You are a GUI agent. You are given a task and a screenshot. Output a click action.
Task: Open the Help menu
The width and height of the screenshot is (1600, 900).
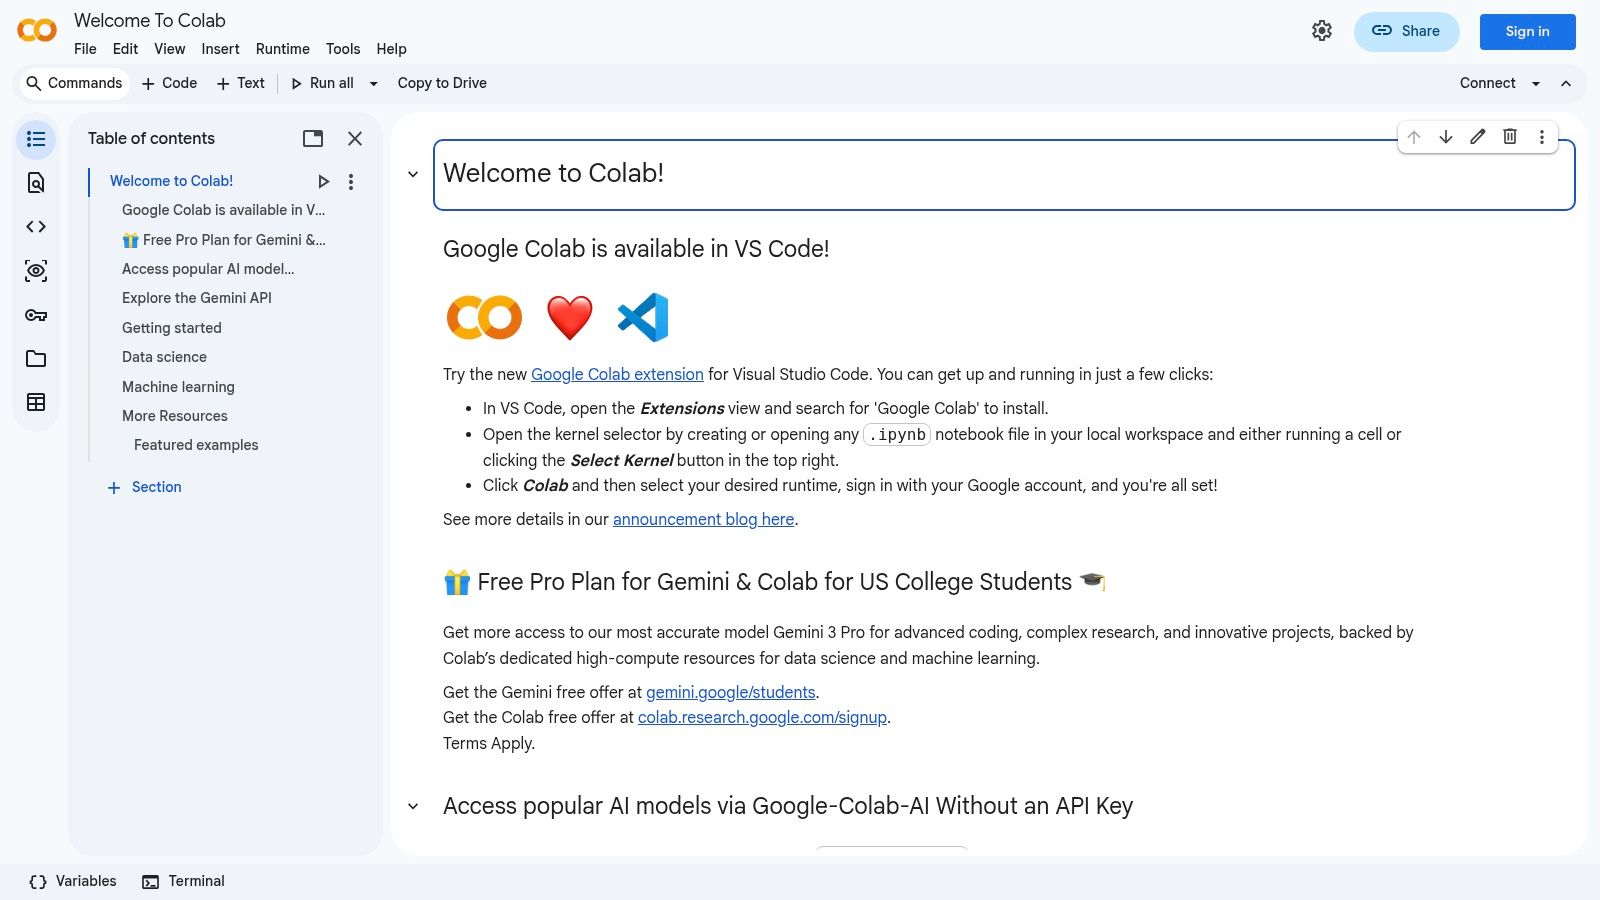[391, 49]
